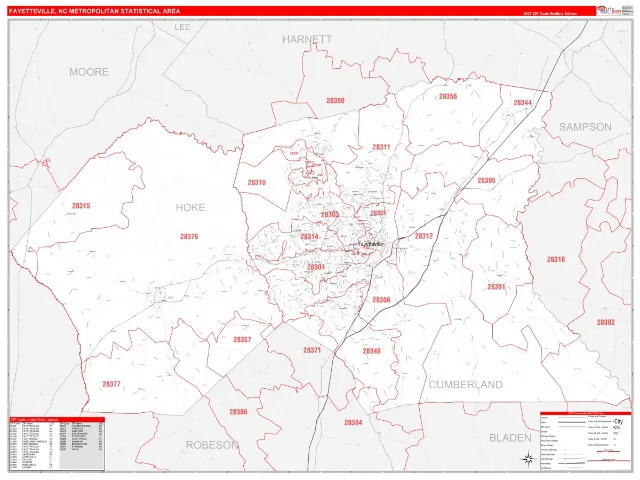This screenshot has width=640, height=480.
Task: Select ZIP code 28376 label
Action: [x=189, y=236]
